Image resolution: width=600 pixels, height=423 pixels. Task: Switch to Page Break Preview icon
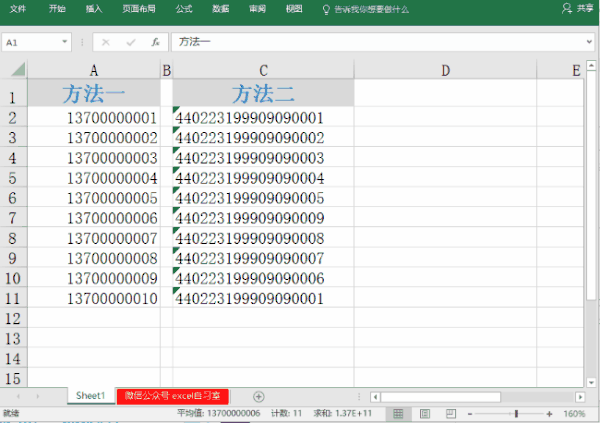click(x=451, y=413)
